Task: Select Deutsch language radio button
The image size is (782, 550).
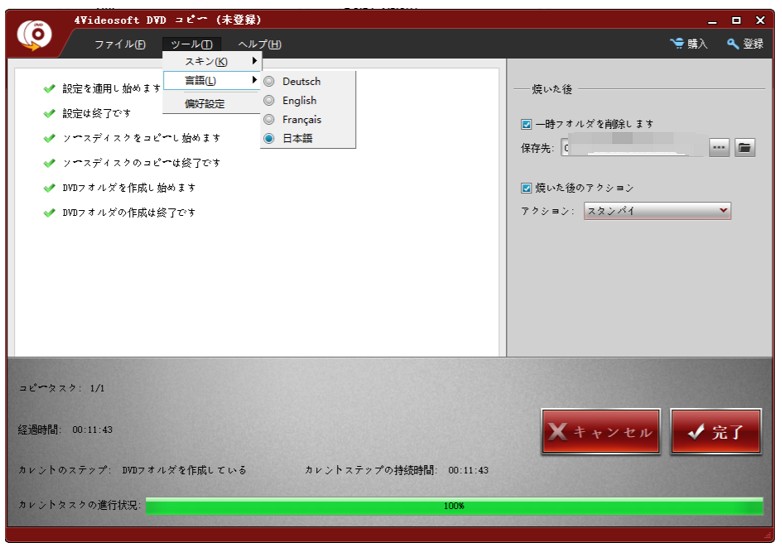Action: coord(269,81)
